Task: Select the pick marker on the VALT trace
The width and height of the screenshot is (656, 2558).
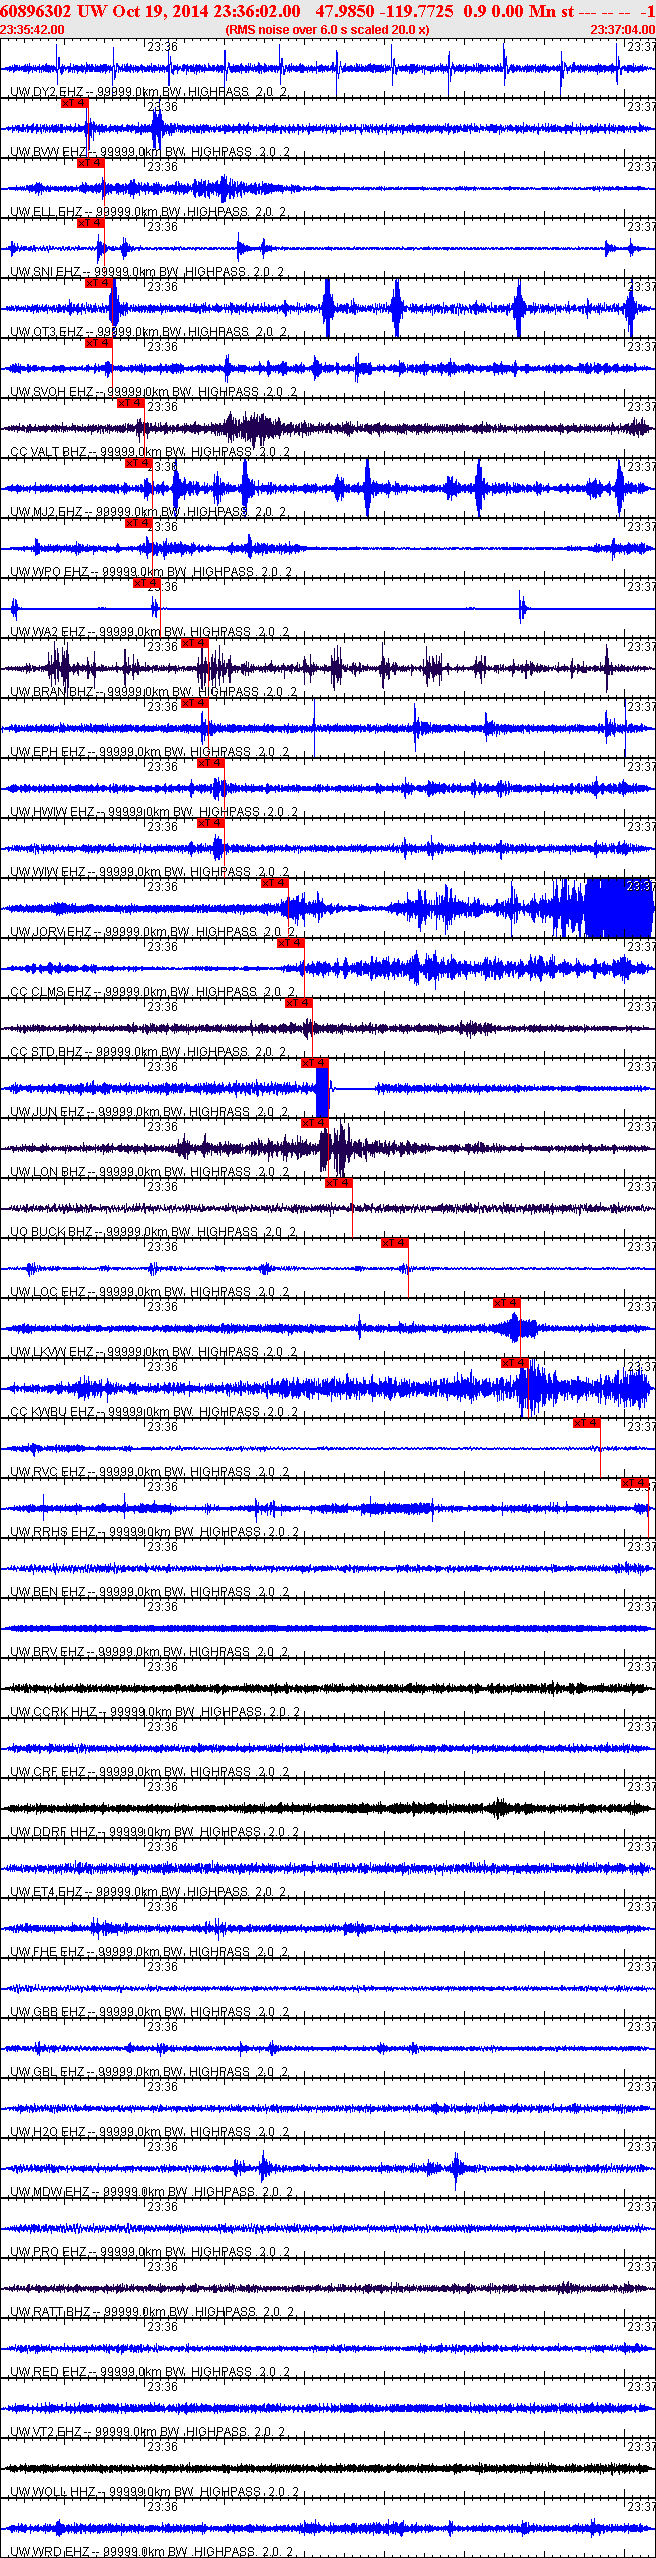Action: (x=130, y=403)
